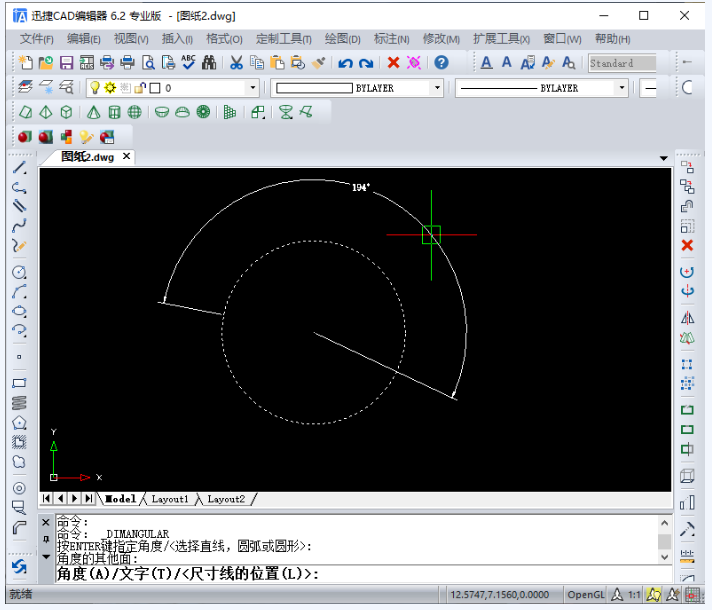
Task: Click the OpenGL status bar button
Action: (x=586, y=595)
